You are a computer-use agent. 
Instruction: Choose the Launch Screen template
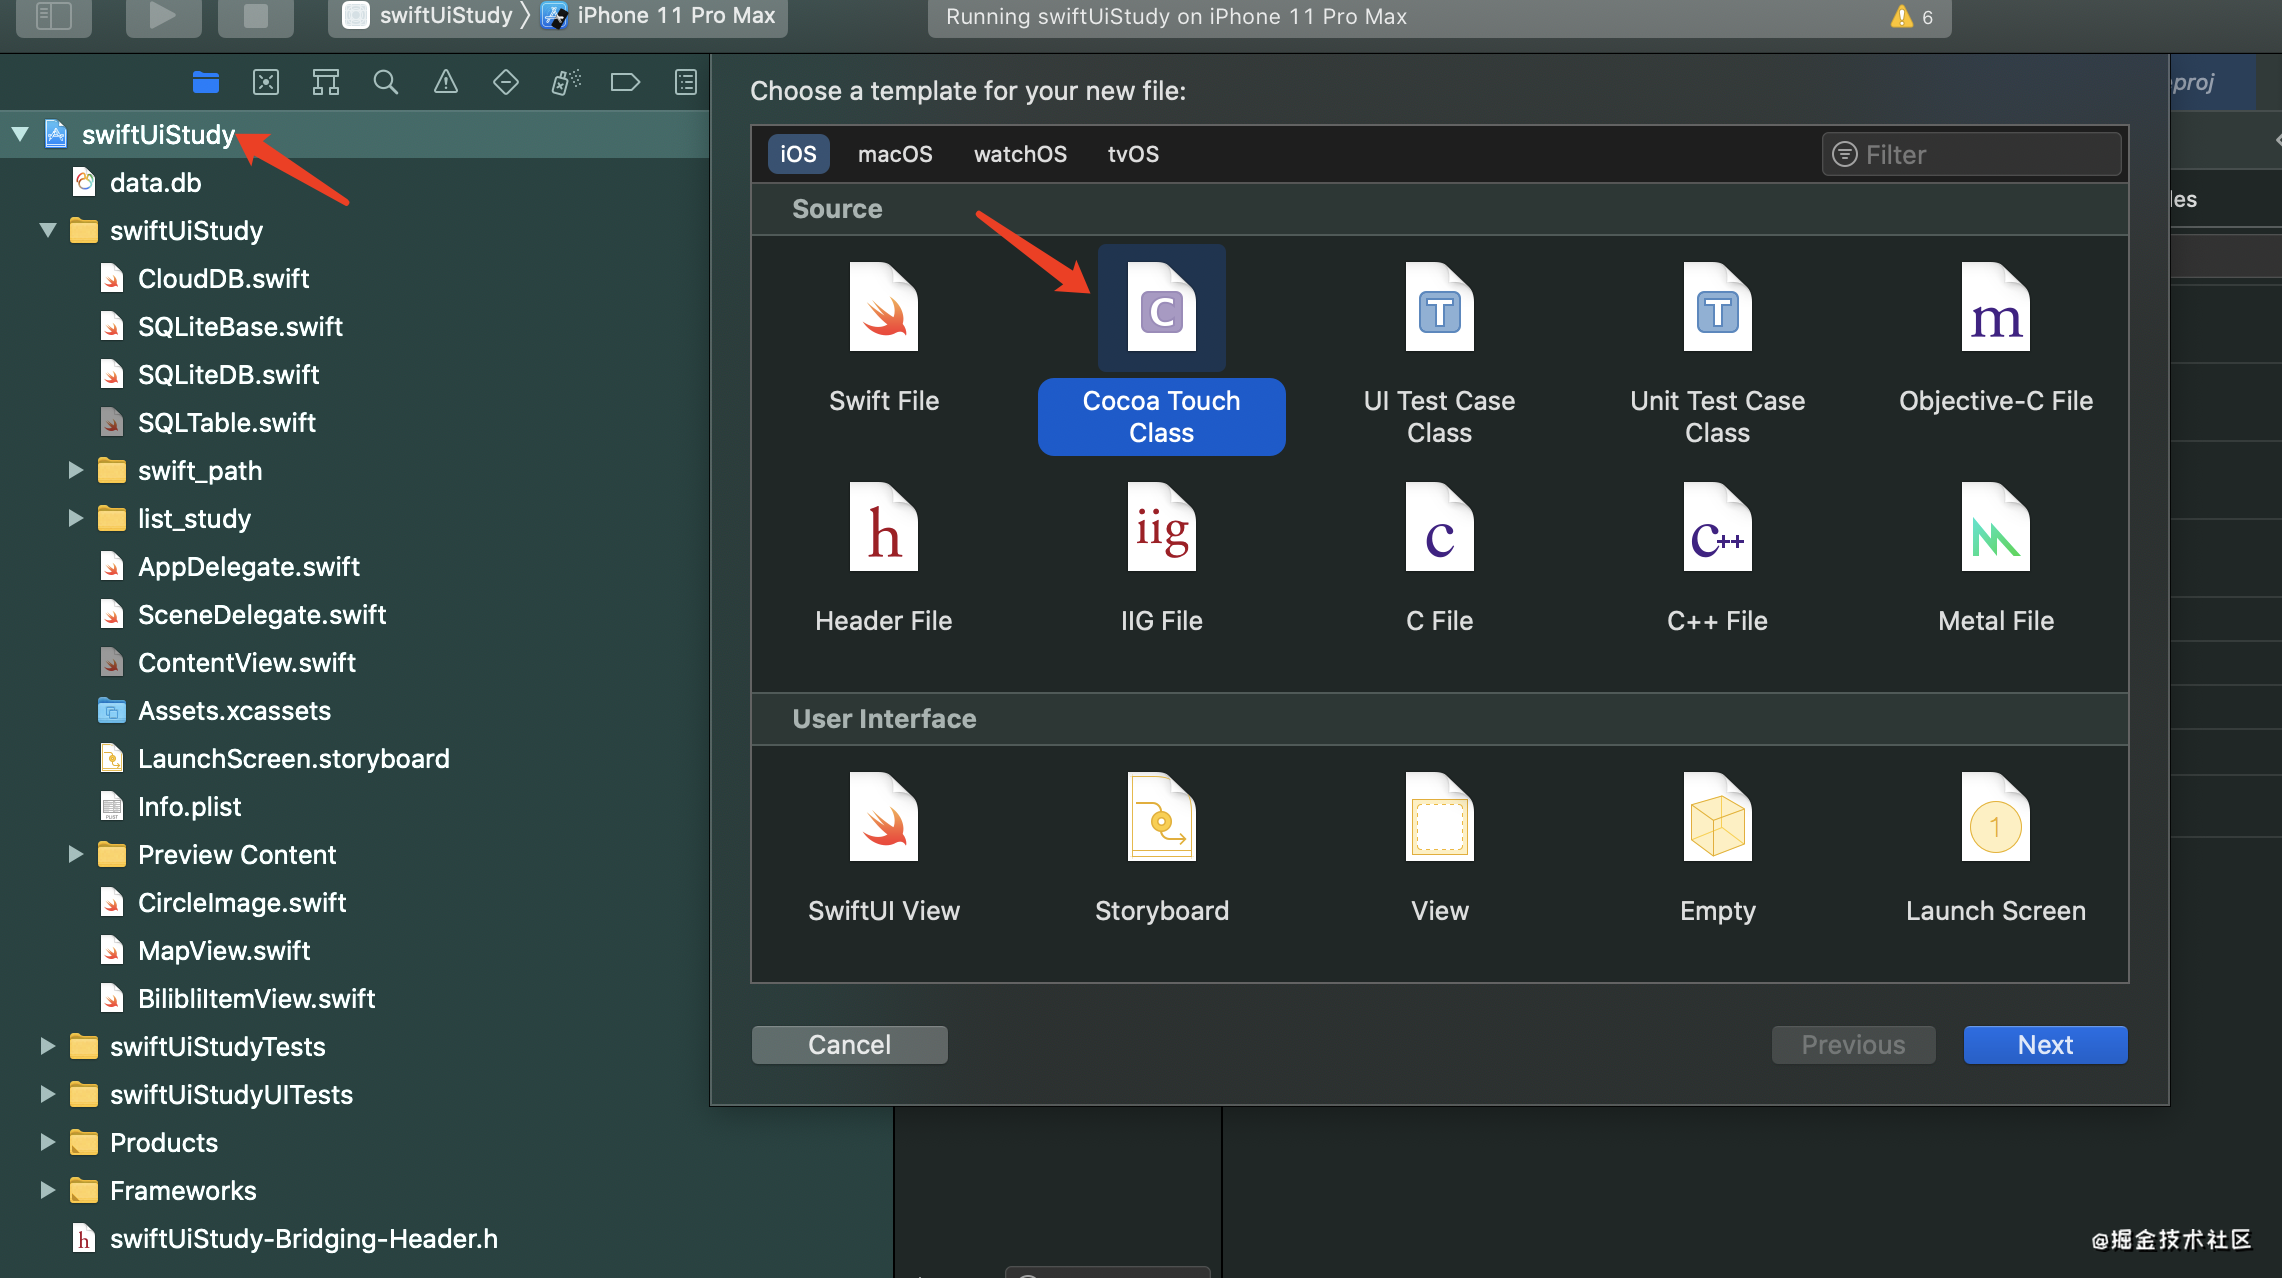click(x=1995, y=850)
